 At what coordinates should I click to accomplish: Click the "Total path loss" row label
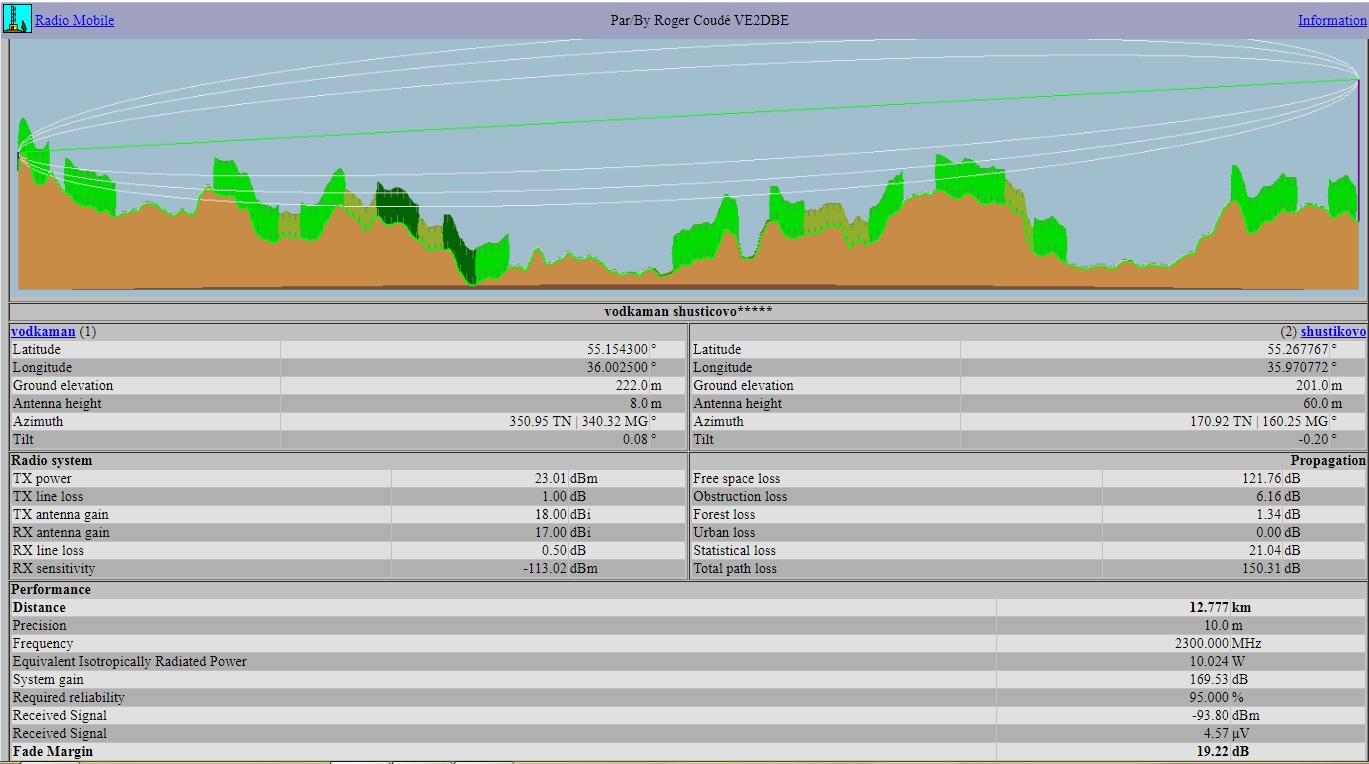pyautogui.click(x=735, y=568)
